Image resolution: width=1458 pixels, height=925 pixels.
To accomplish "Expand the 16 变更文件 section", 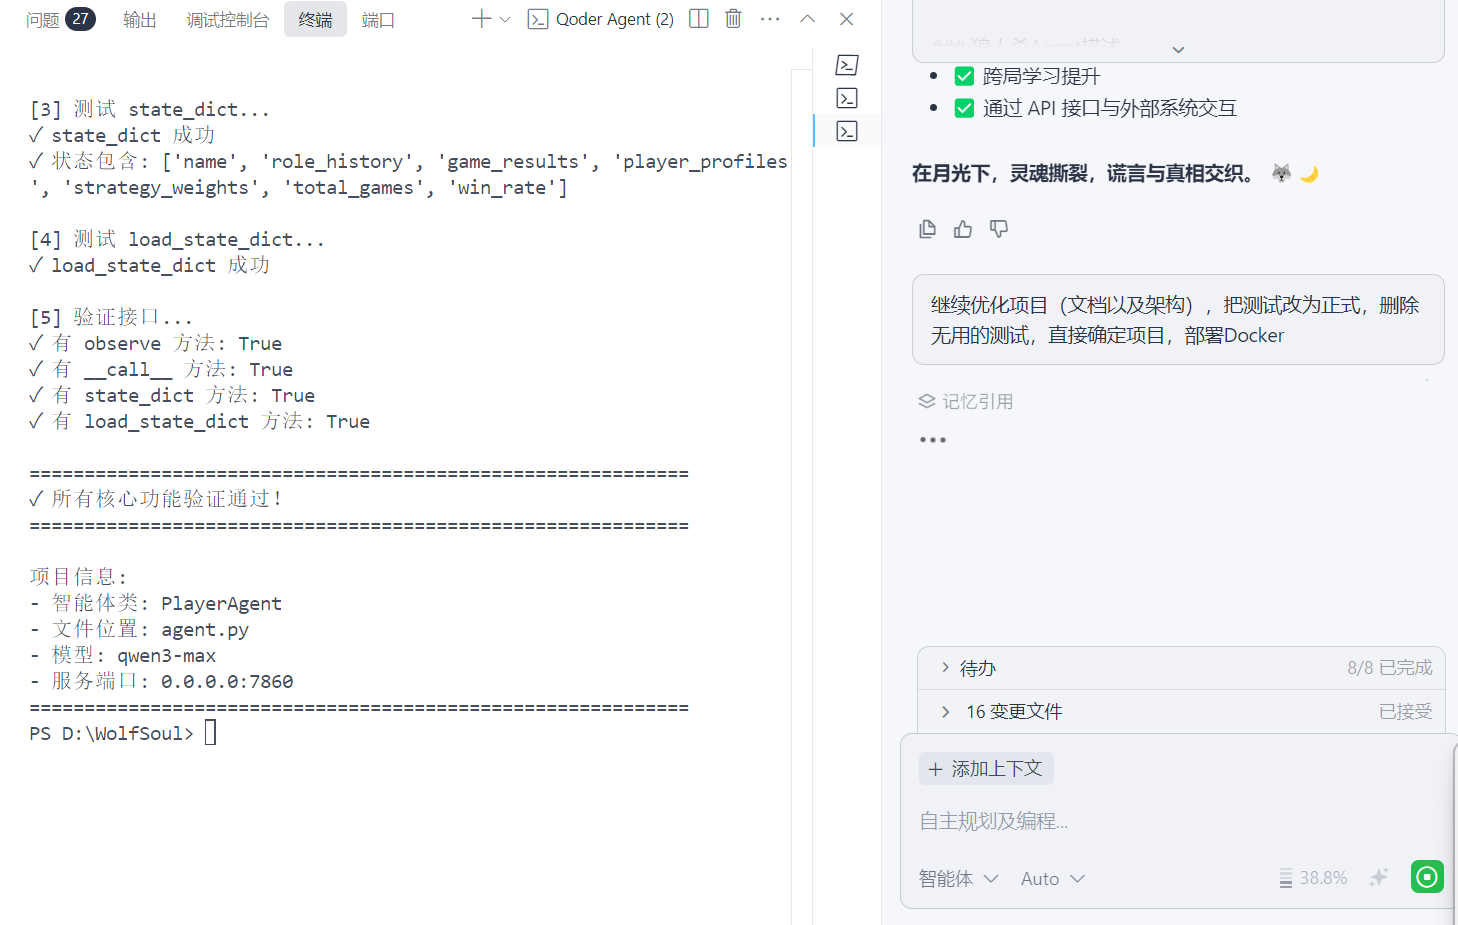I will pyautogui.click(x=946, y=711).
